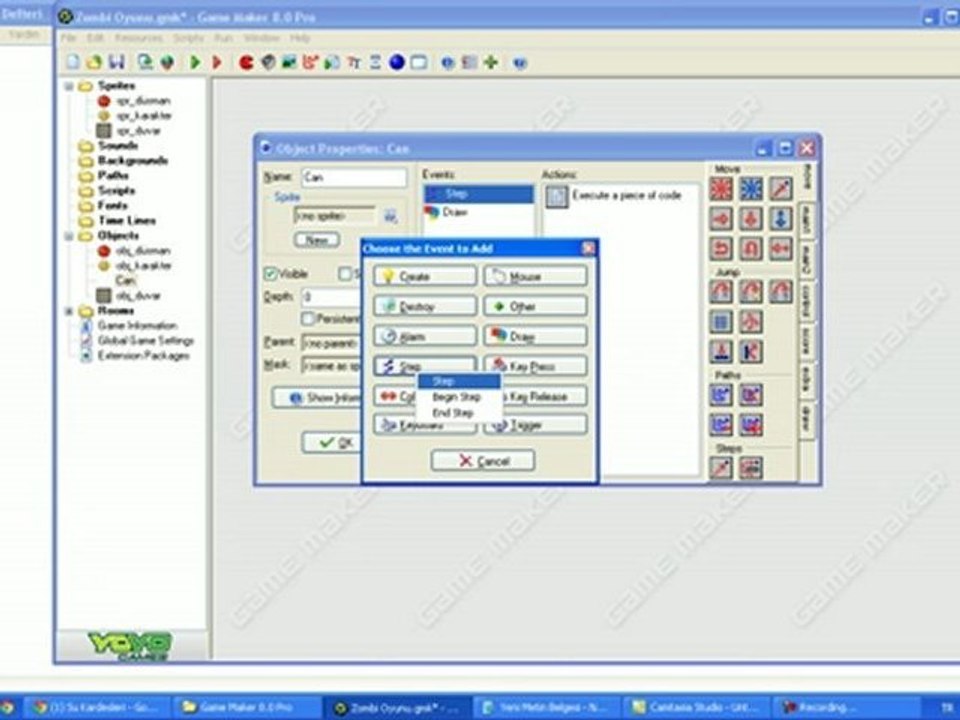Pick the Set Friction action icon
The width and height of the screenshot is (960, 720).
click(x=781, y=249)
